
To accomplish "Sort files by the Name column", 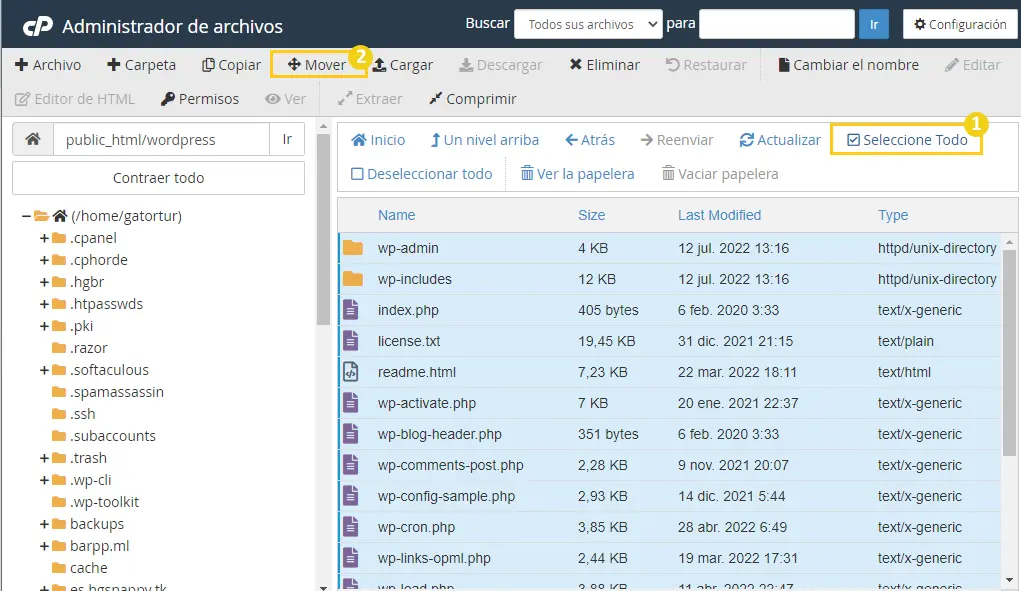I will 397,215.
